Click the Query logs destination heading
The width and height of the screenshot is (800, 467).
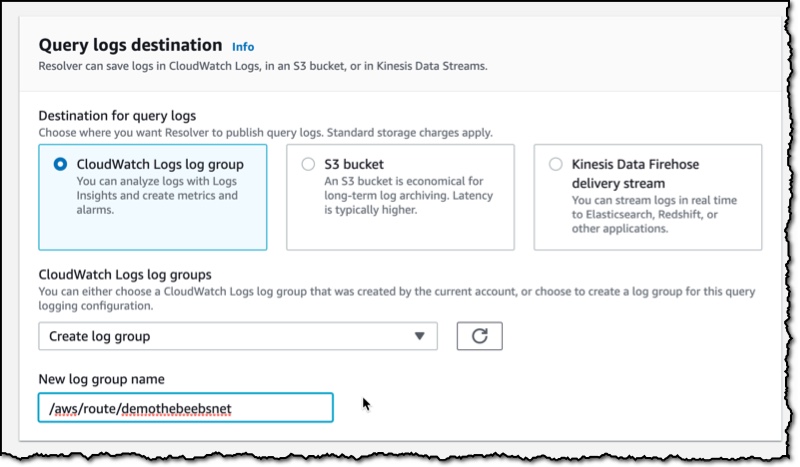click(131, 45)
